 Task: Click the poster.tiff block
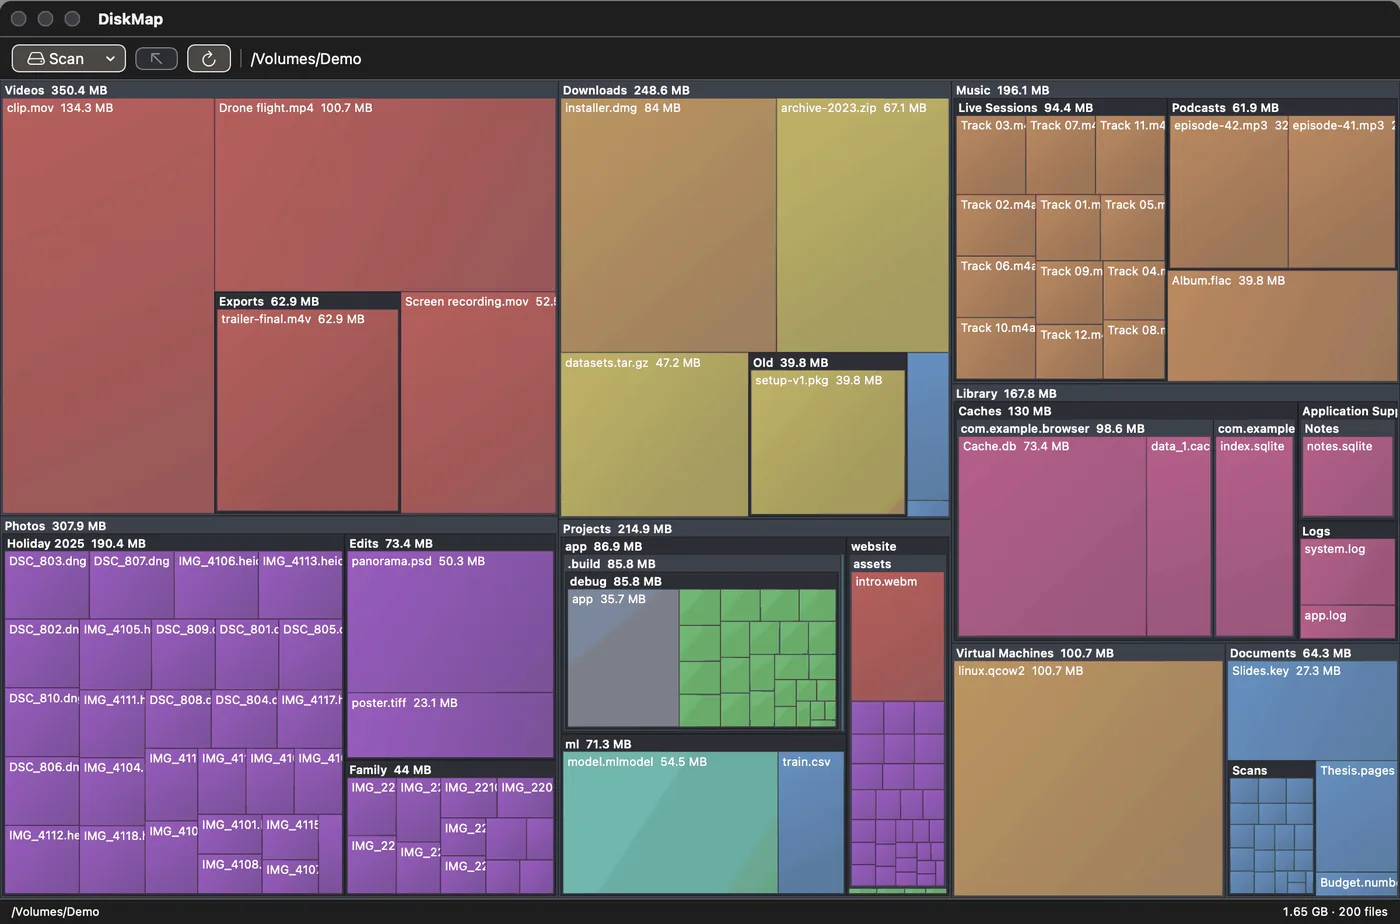point(450,726)
